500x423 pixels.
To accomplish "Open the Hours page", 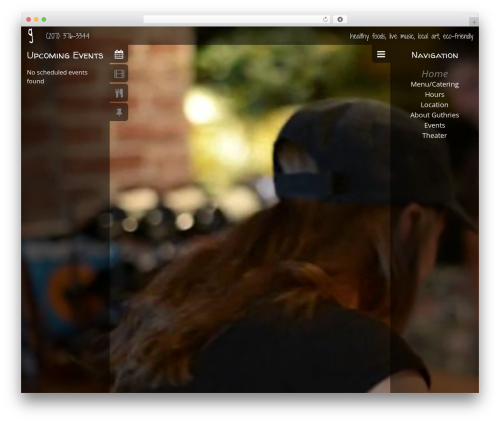I will [434, 95].
